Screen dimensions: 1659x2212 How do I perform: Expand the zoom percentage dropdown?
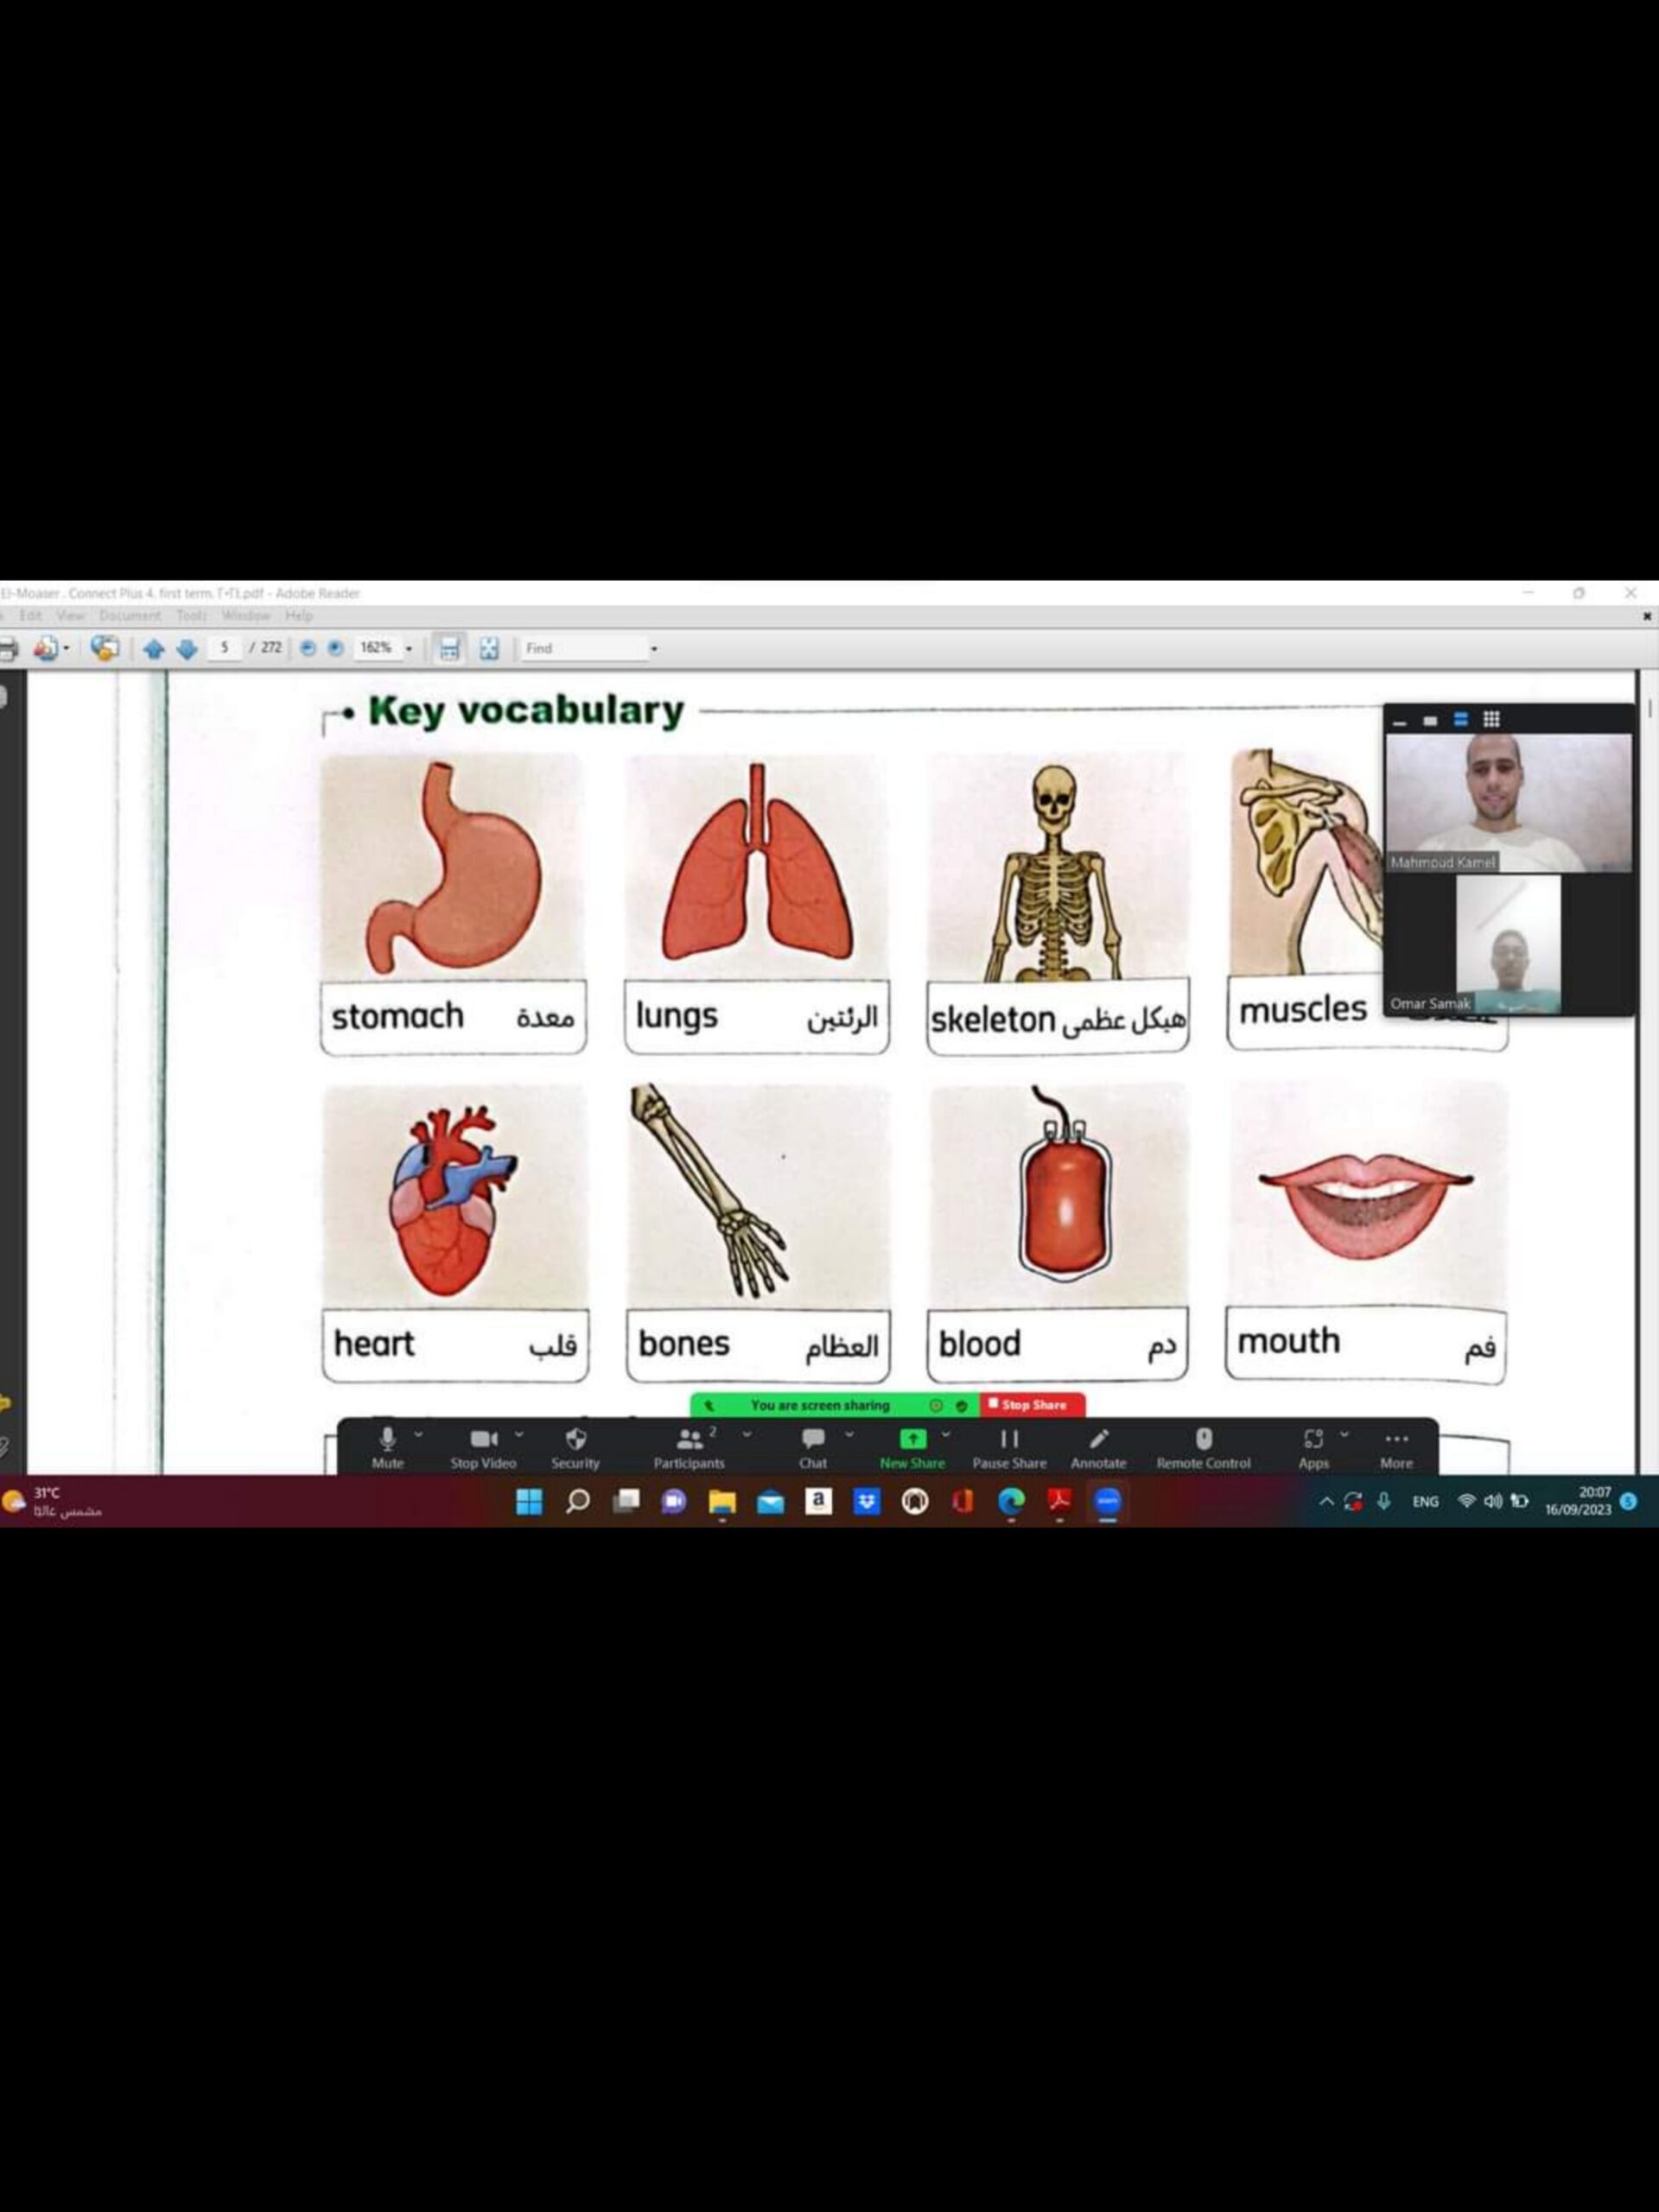point(408,649)
